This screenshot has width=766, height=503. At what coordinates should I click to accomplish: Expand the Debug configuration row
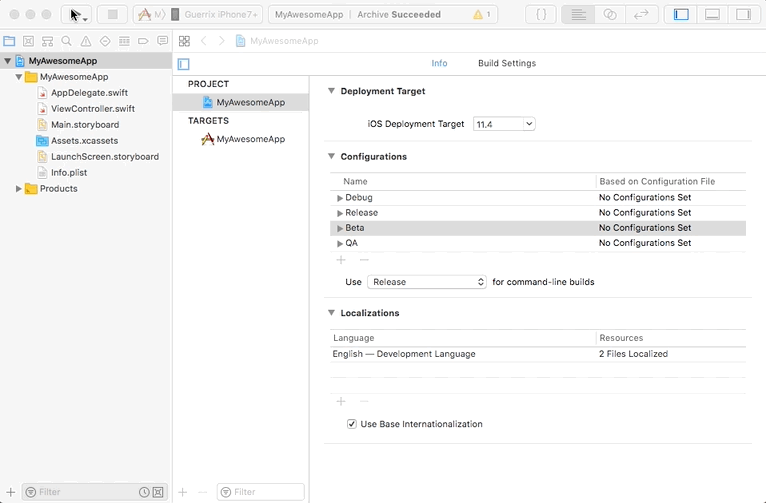(340, 198)
